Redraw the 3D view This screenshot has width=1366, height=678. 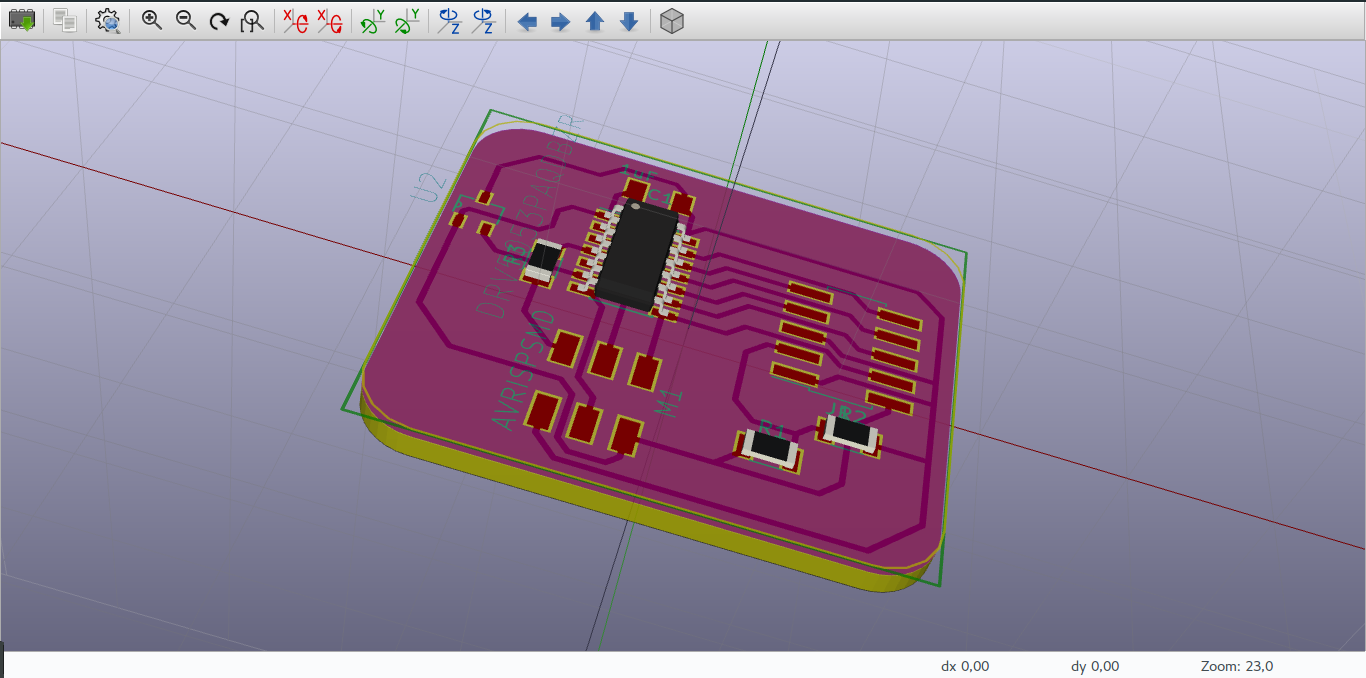pyautogui.click(x=218, y=20)
